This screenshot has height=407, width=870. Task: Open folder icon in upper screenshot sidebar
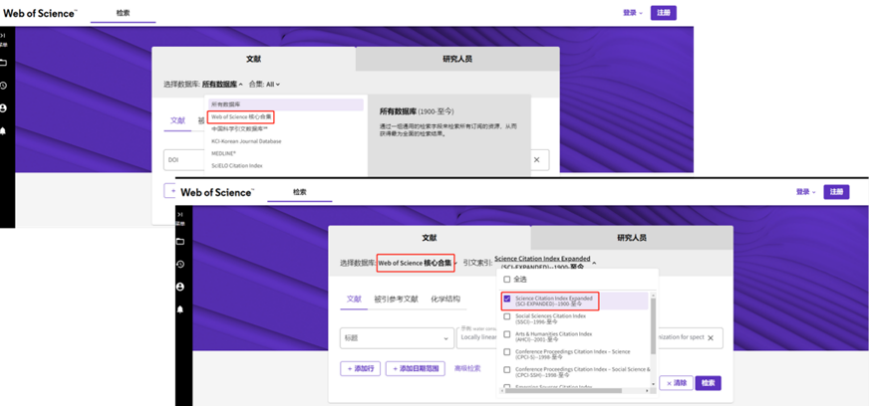[x=3, y=63]
